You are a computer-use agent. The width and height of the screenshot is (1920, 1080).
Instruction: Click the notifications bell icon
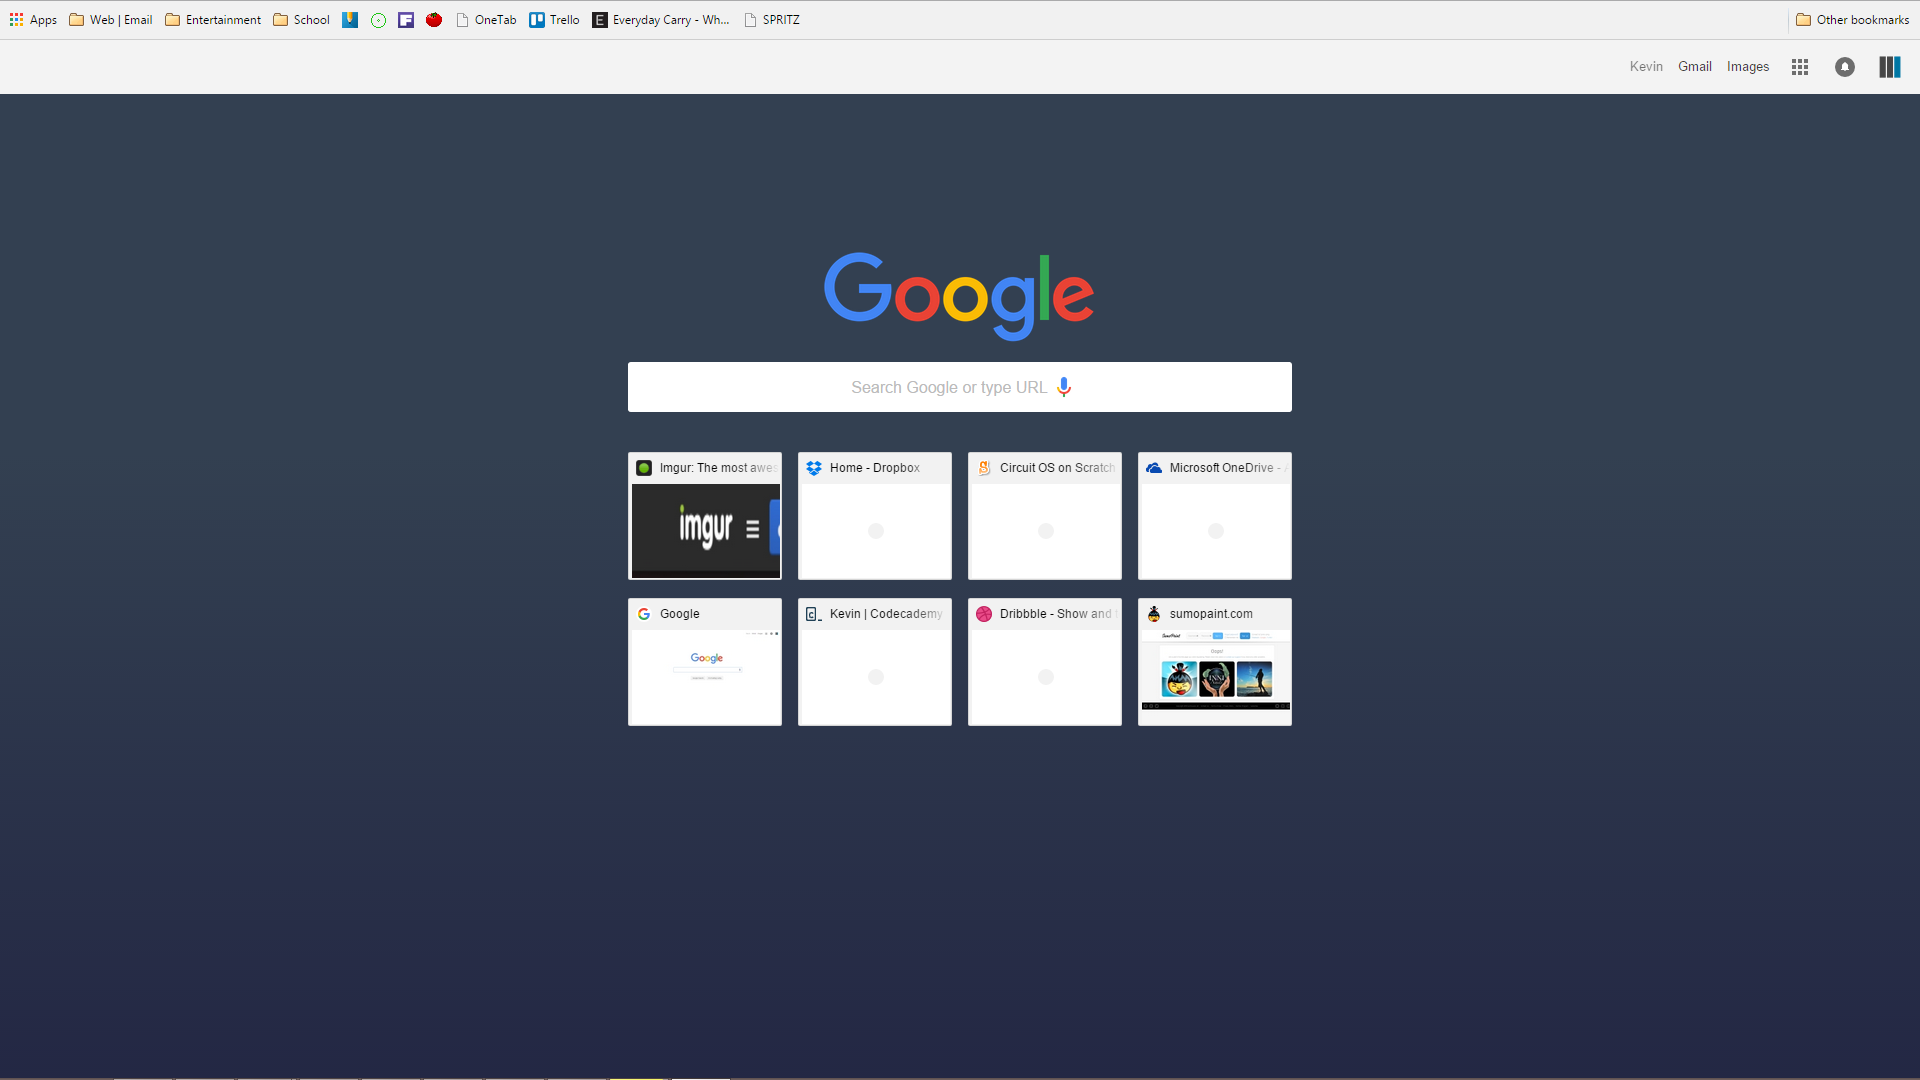1844,66
